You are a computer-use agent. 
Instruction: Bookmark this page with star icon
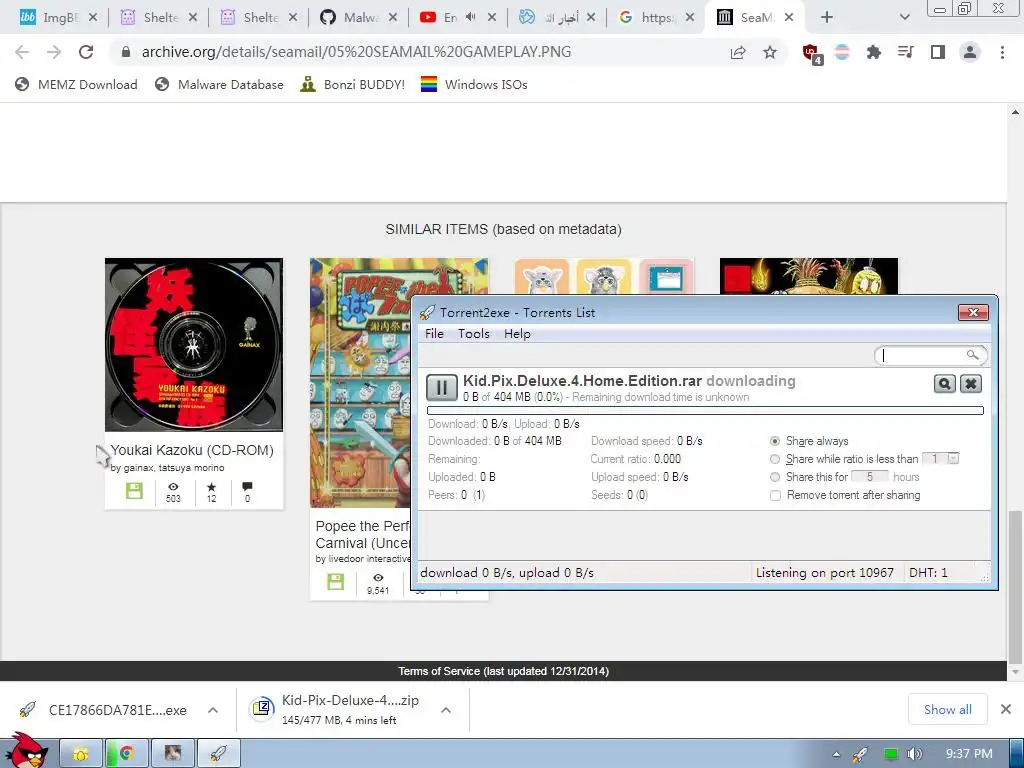[770, 52]
